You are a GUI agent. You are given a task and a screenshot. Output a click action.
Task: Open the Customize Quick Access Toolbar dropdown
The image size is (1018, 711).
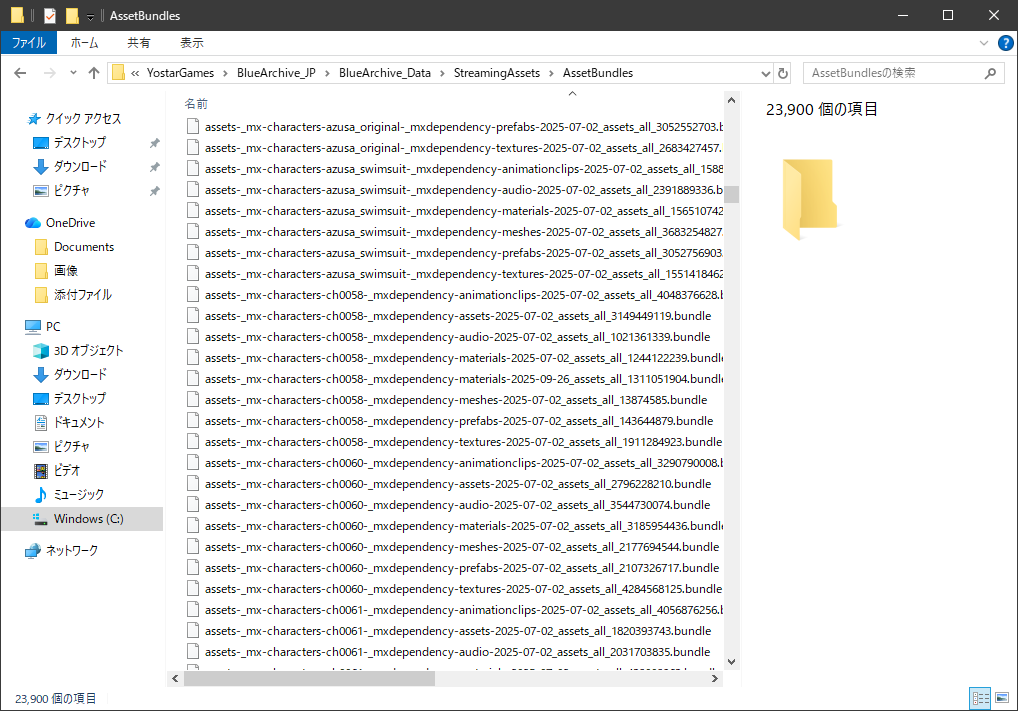90,17
